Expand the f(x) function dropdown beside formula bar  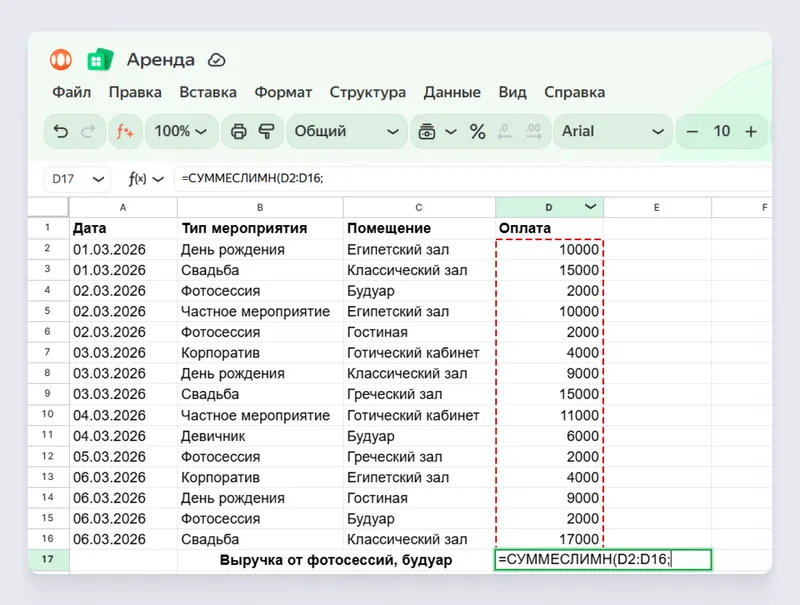point(158,179)
